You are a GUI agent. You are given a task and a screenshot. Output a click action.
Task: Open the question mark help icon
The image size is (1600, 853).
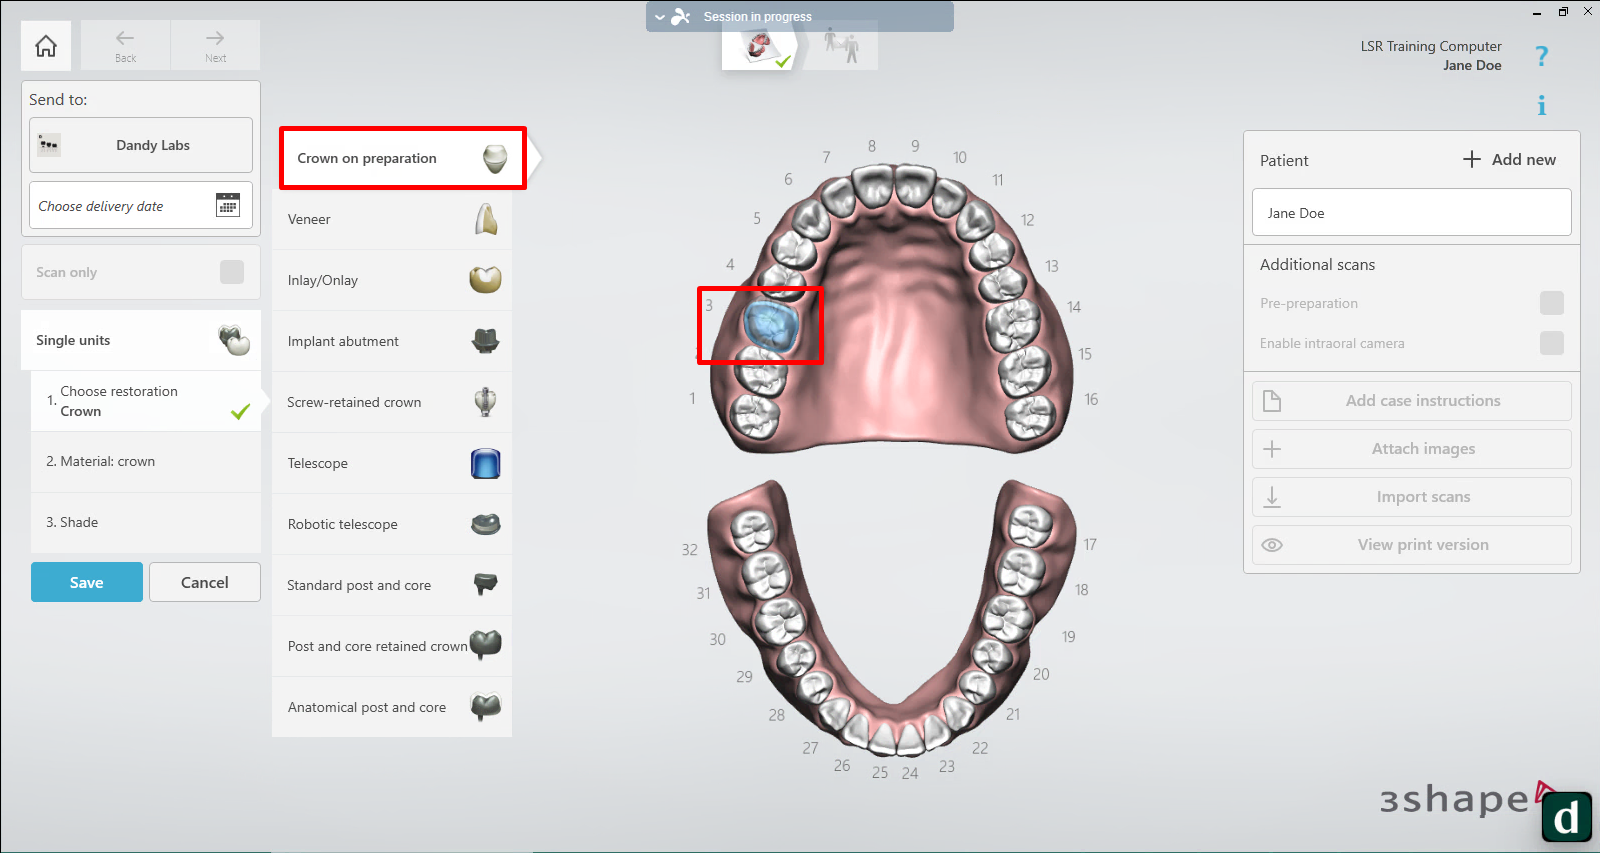coord(1541,56)
